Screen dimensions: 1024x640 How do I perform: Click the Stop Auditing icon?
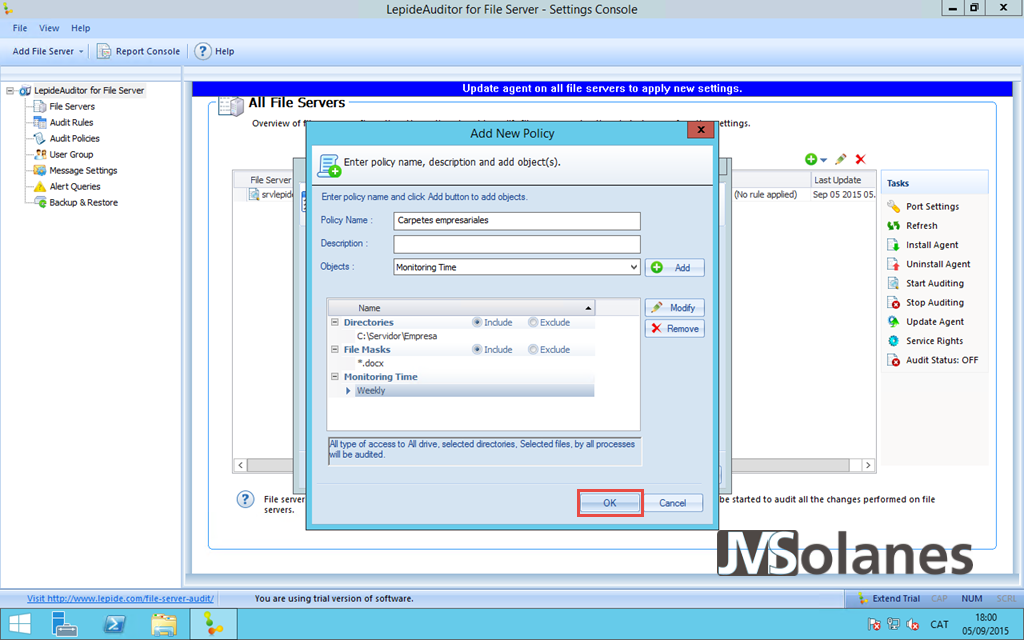click(x=893, y=302)
